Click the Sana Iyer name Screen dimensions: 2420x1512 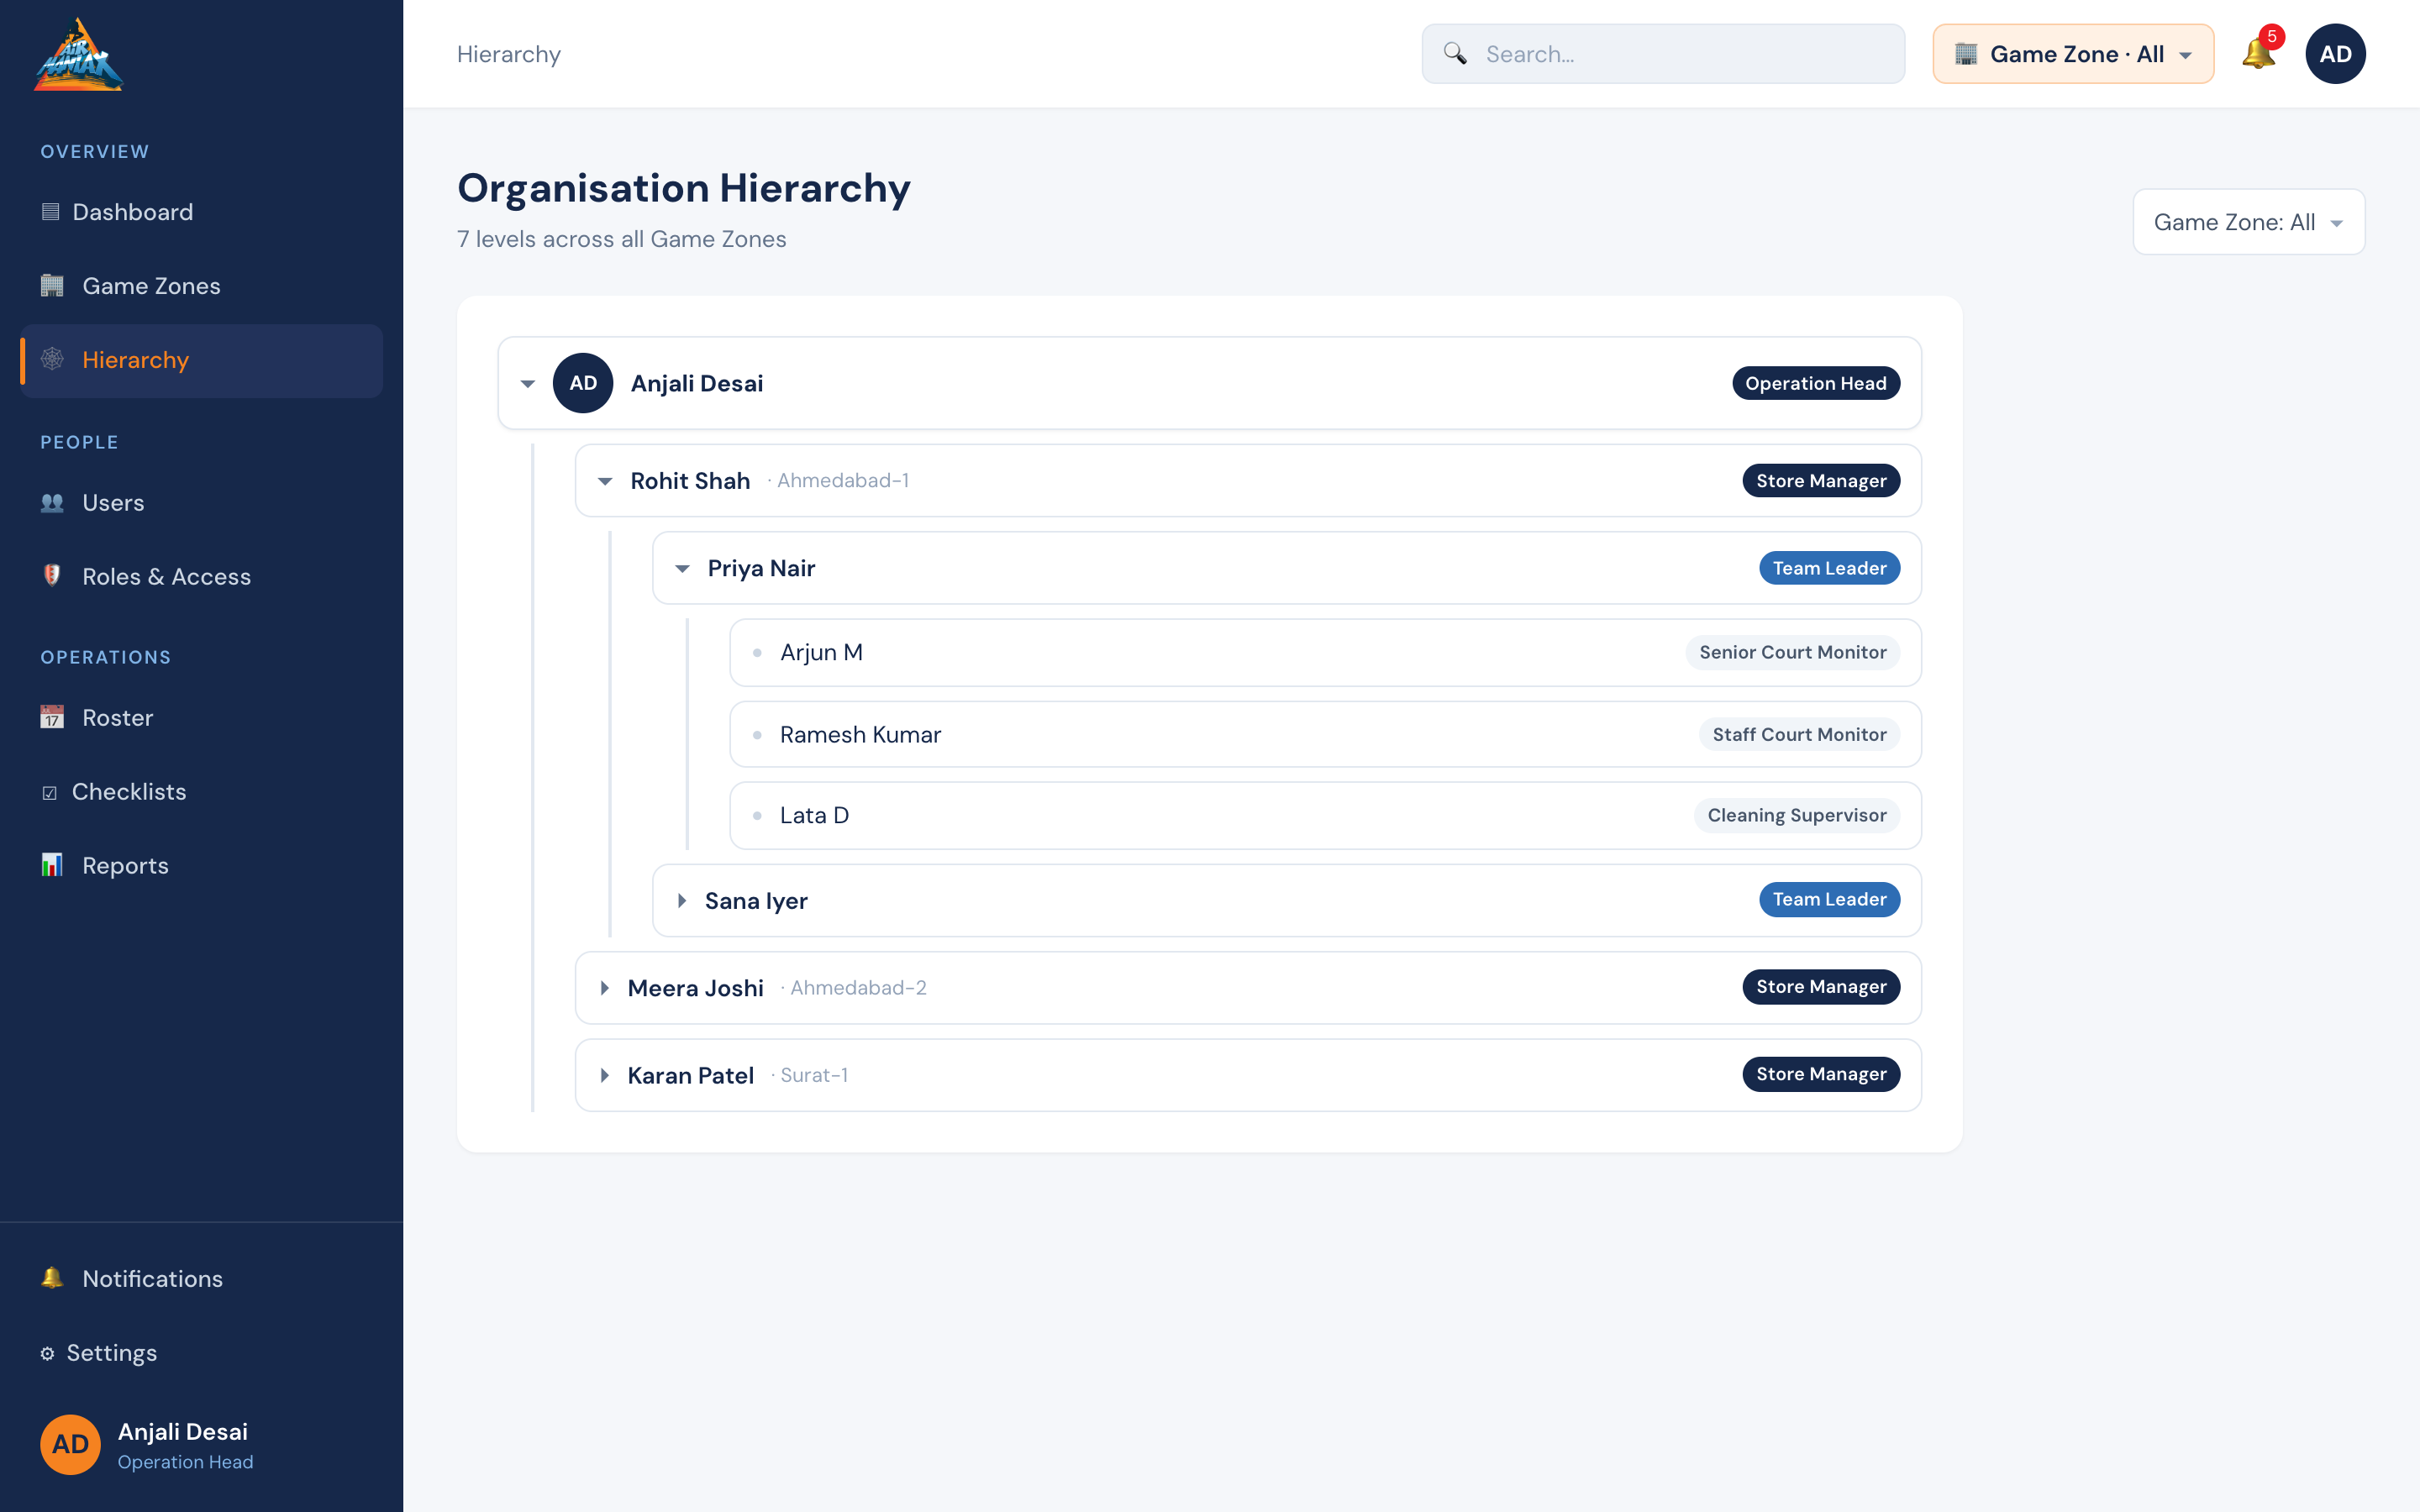(x=756, y=901)
